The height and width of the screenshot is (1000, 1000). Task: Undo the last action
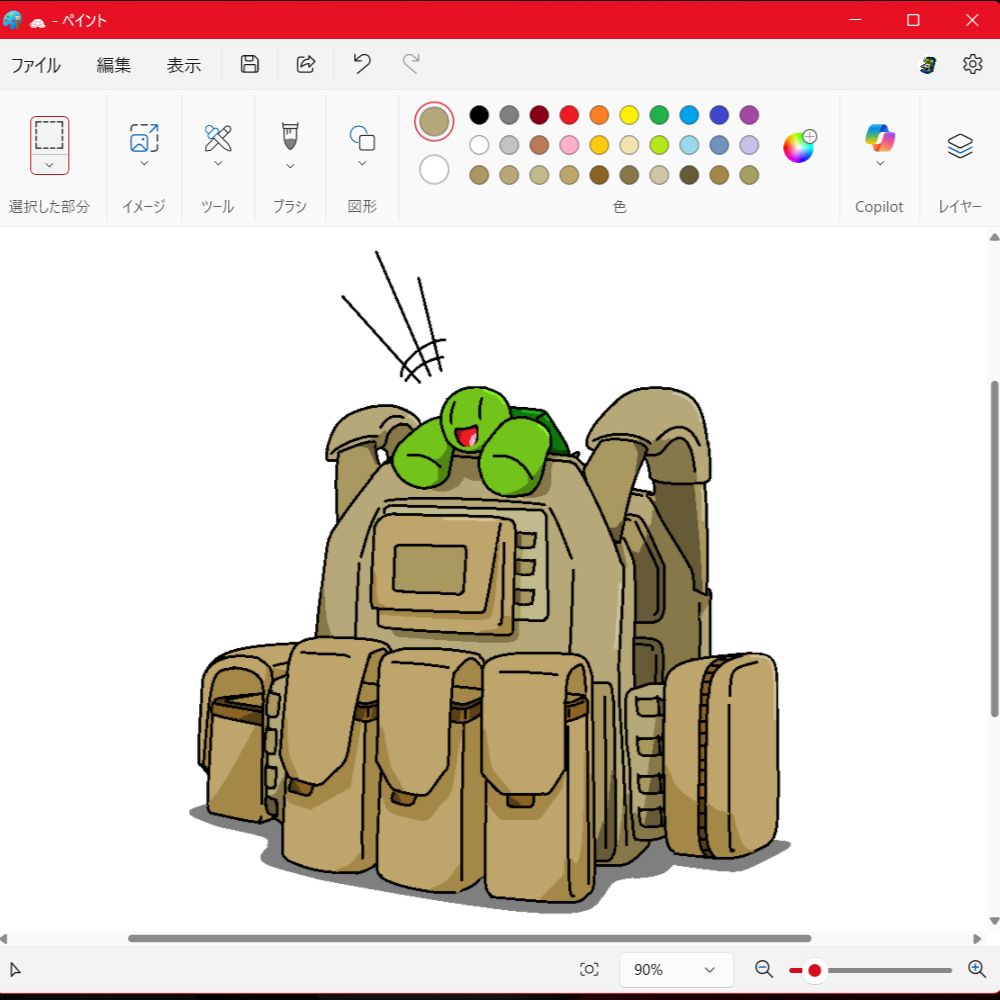pyautogui.click(x=362, y=64)
